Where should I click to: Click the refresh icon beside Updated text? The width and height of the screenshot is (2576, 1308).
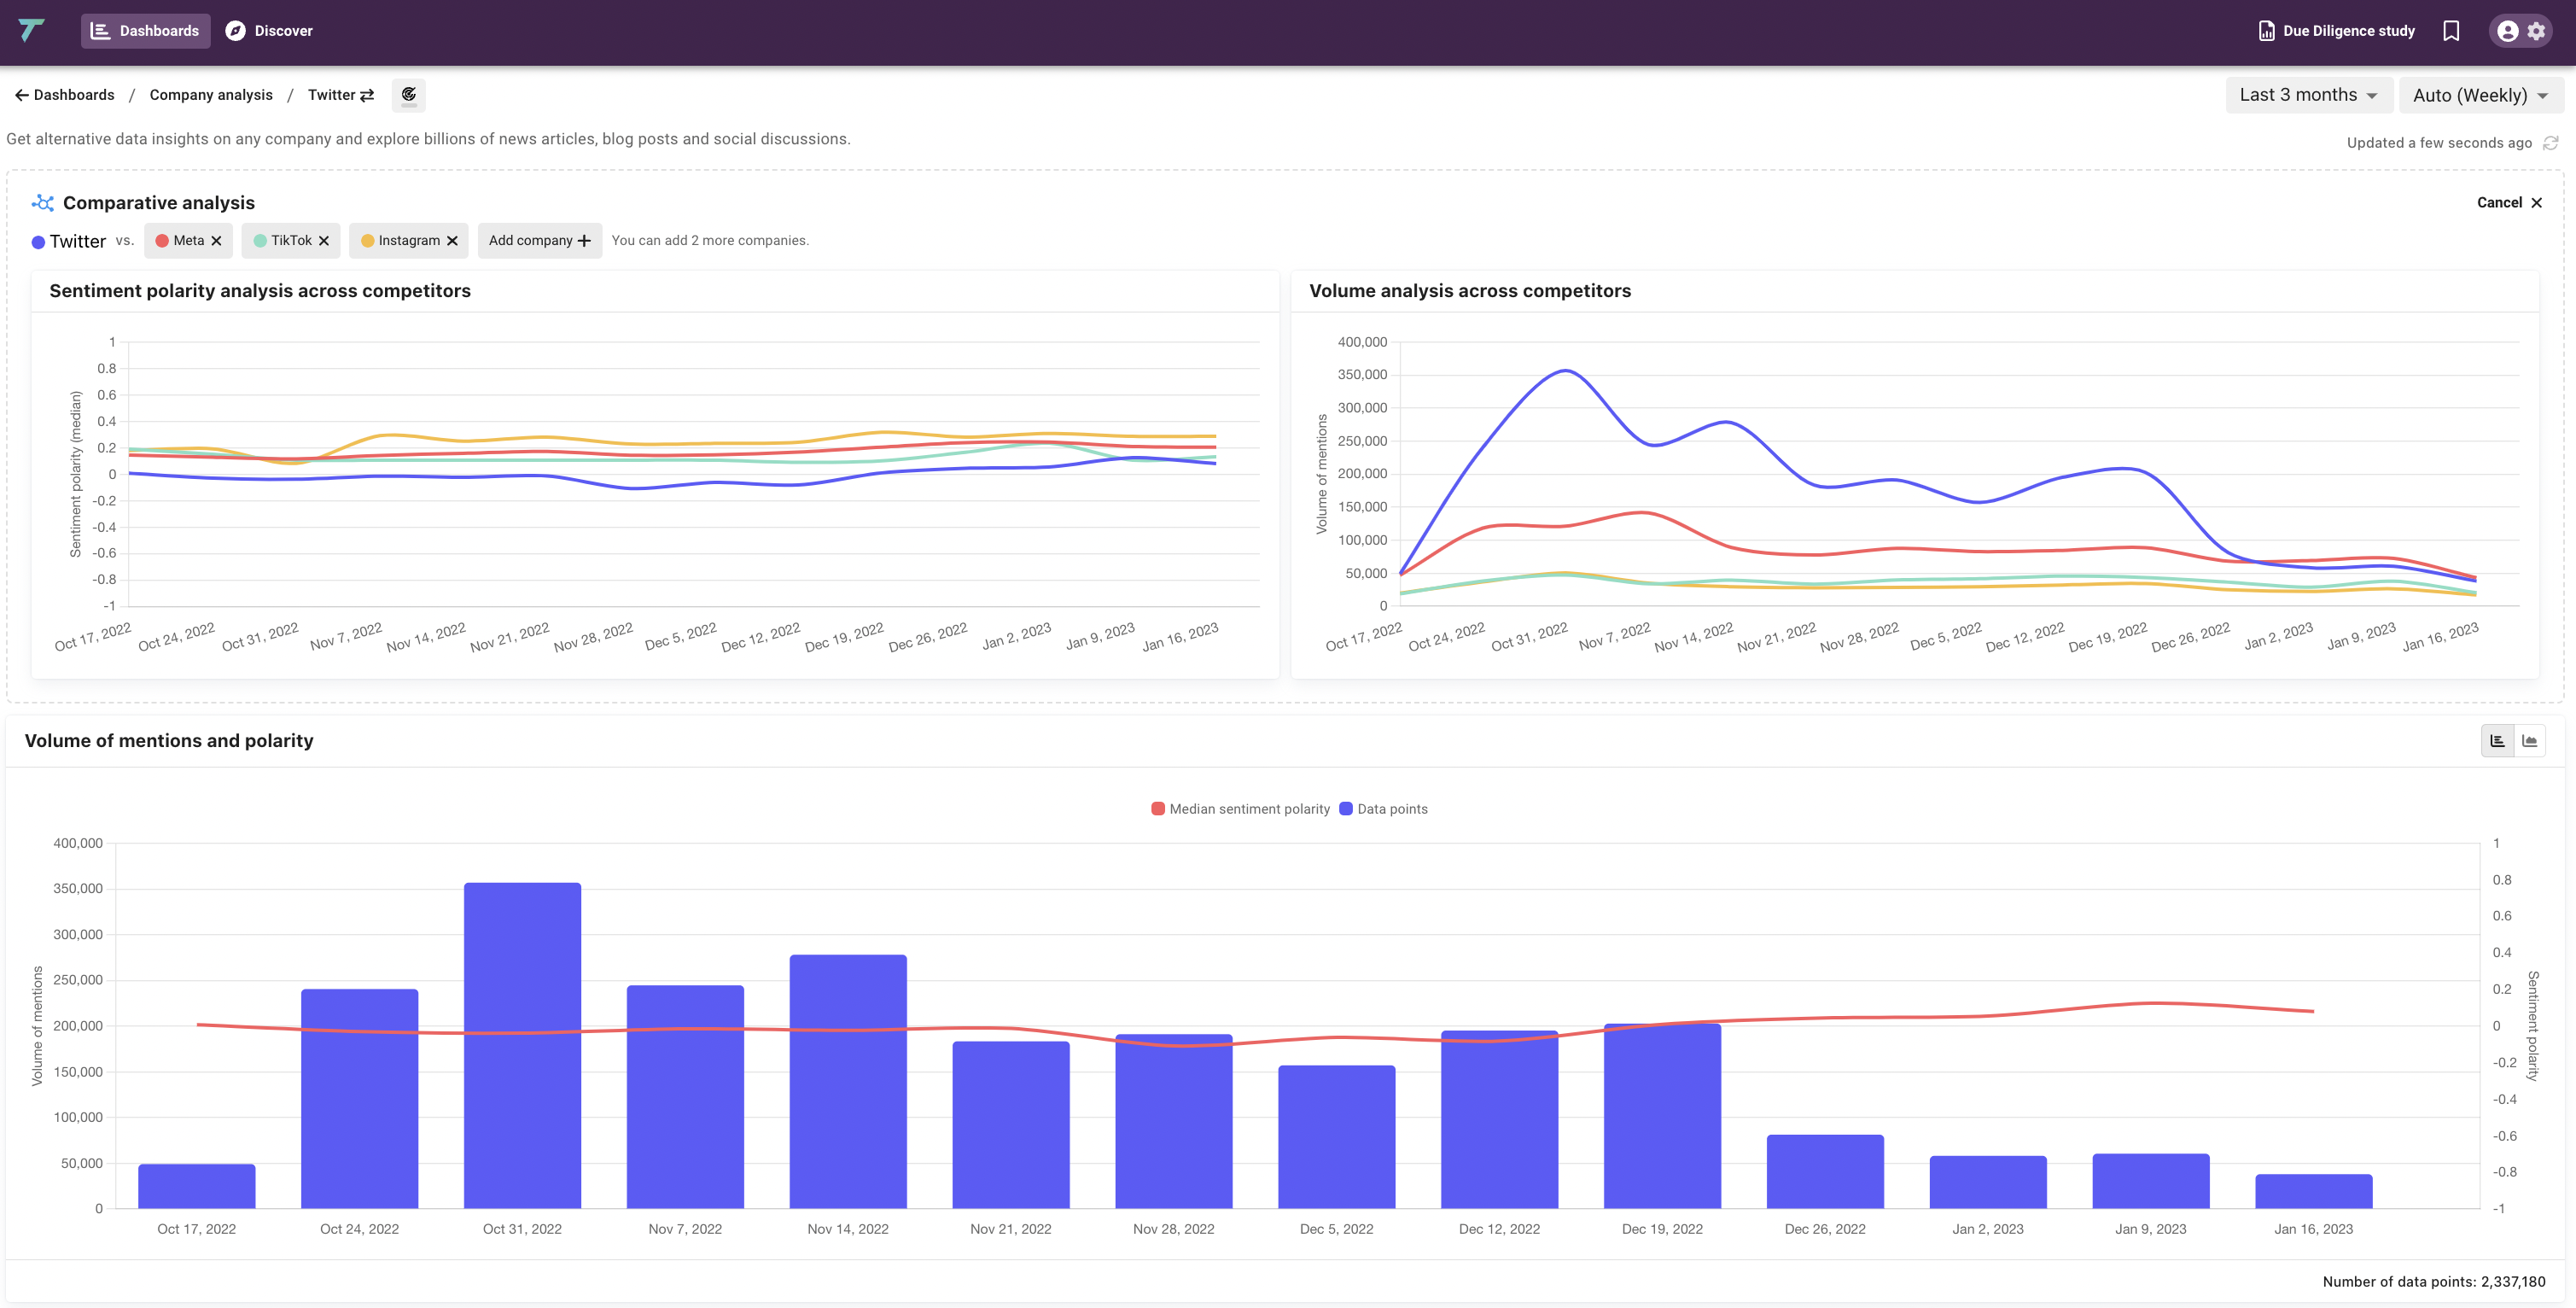pos(2550,143)
